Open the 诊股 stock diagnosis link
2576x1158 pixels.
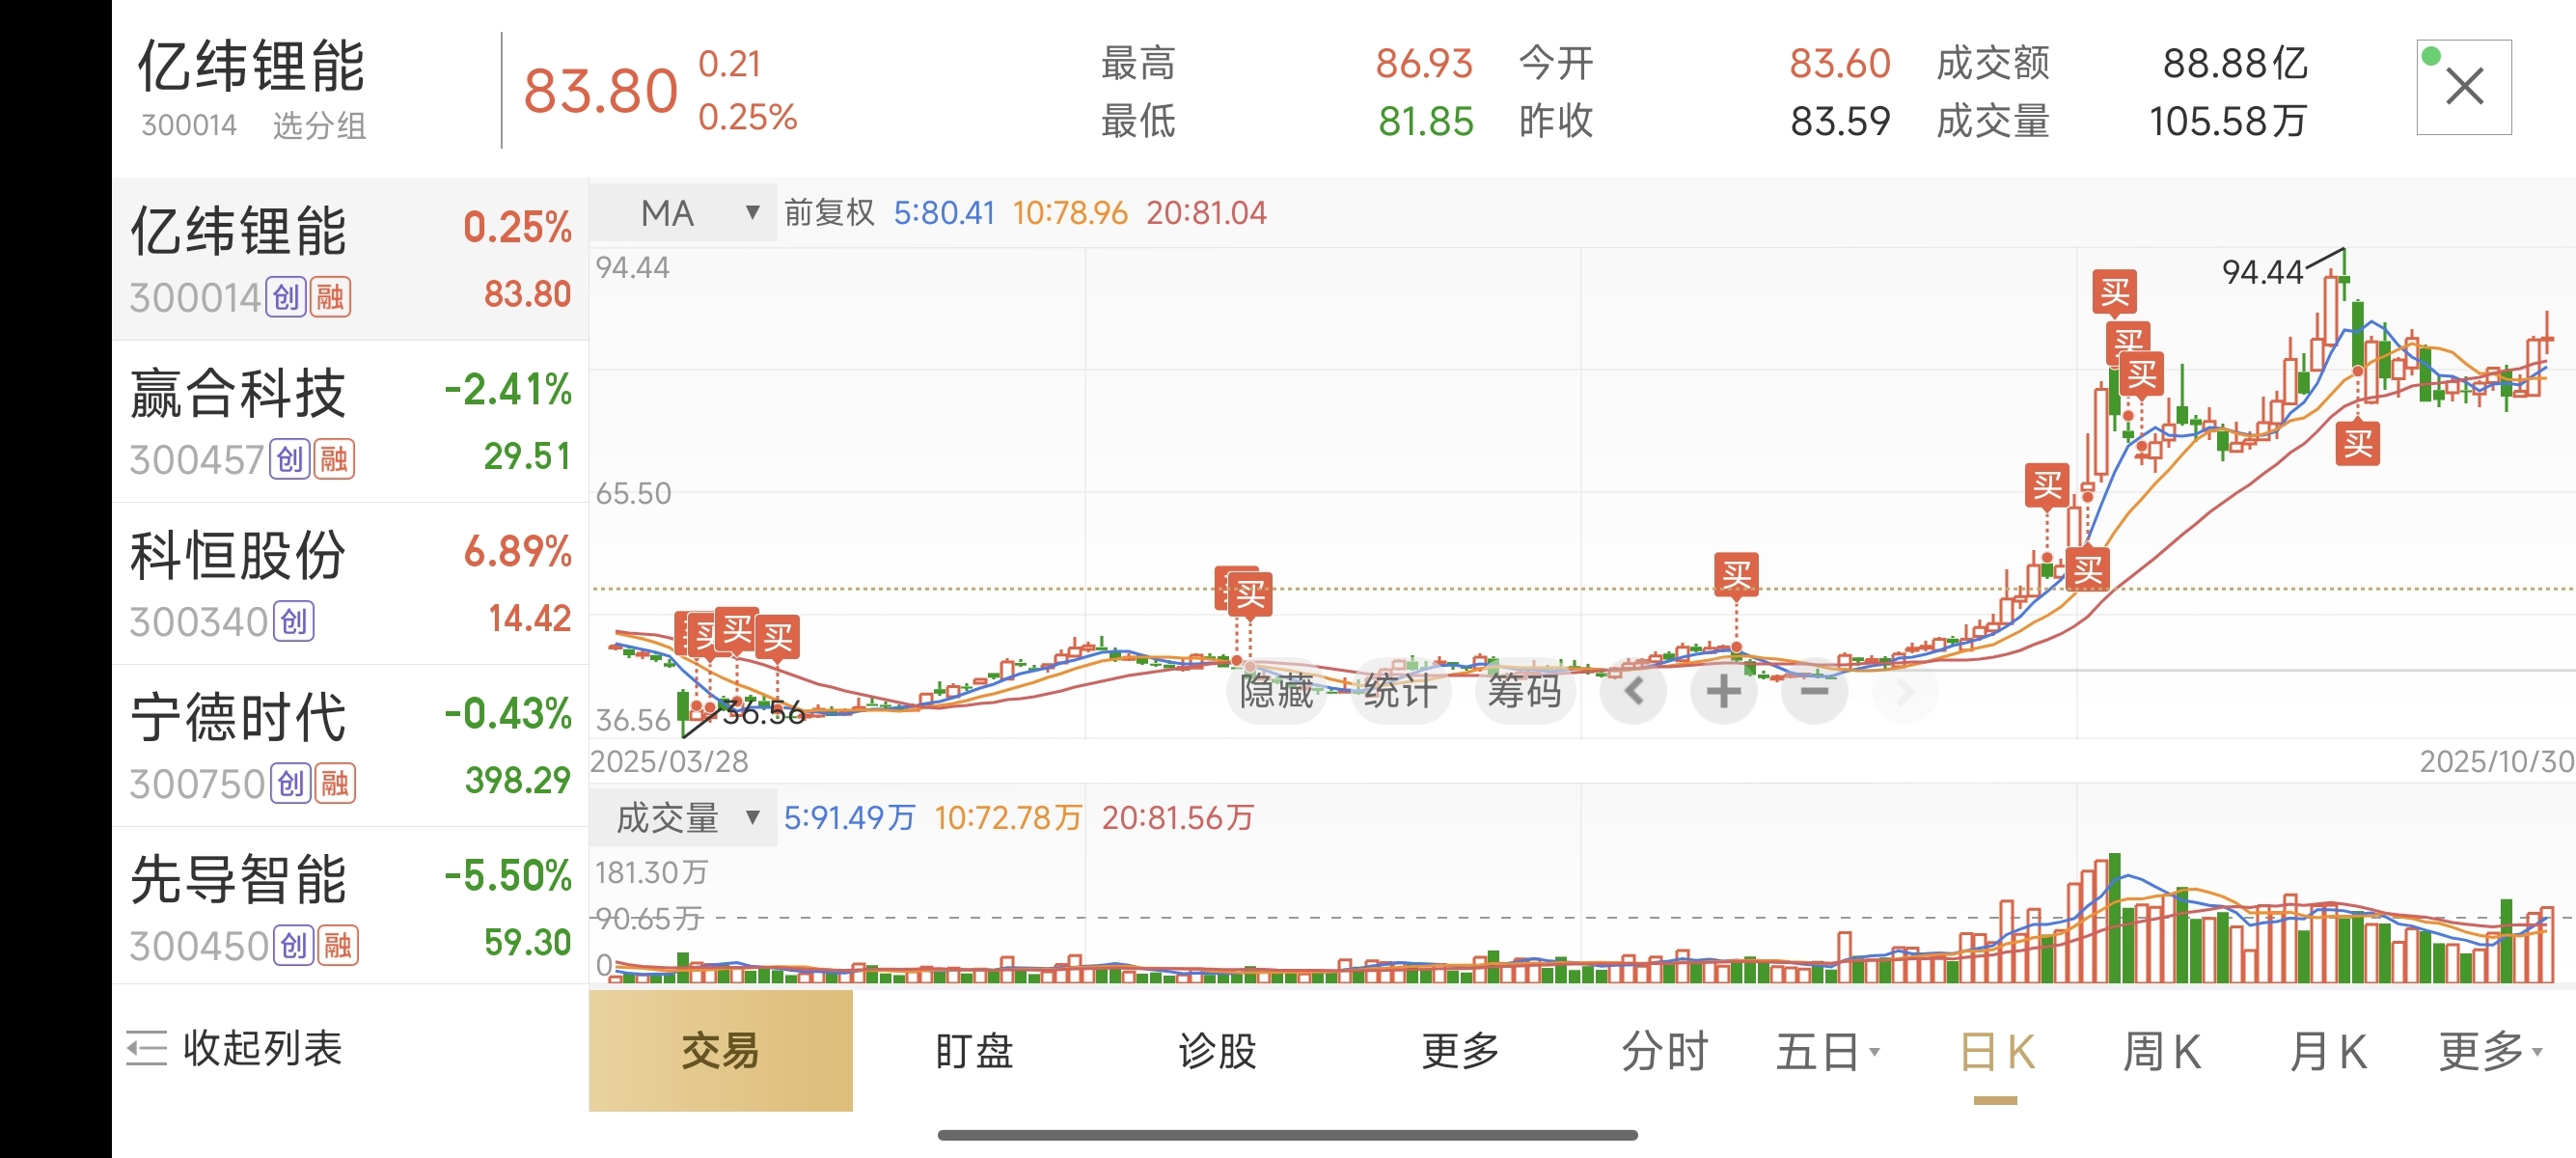pyautogui.click(x=1217, y=1052)
